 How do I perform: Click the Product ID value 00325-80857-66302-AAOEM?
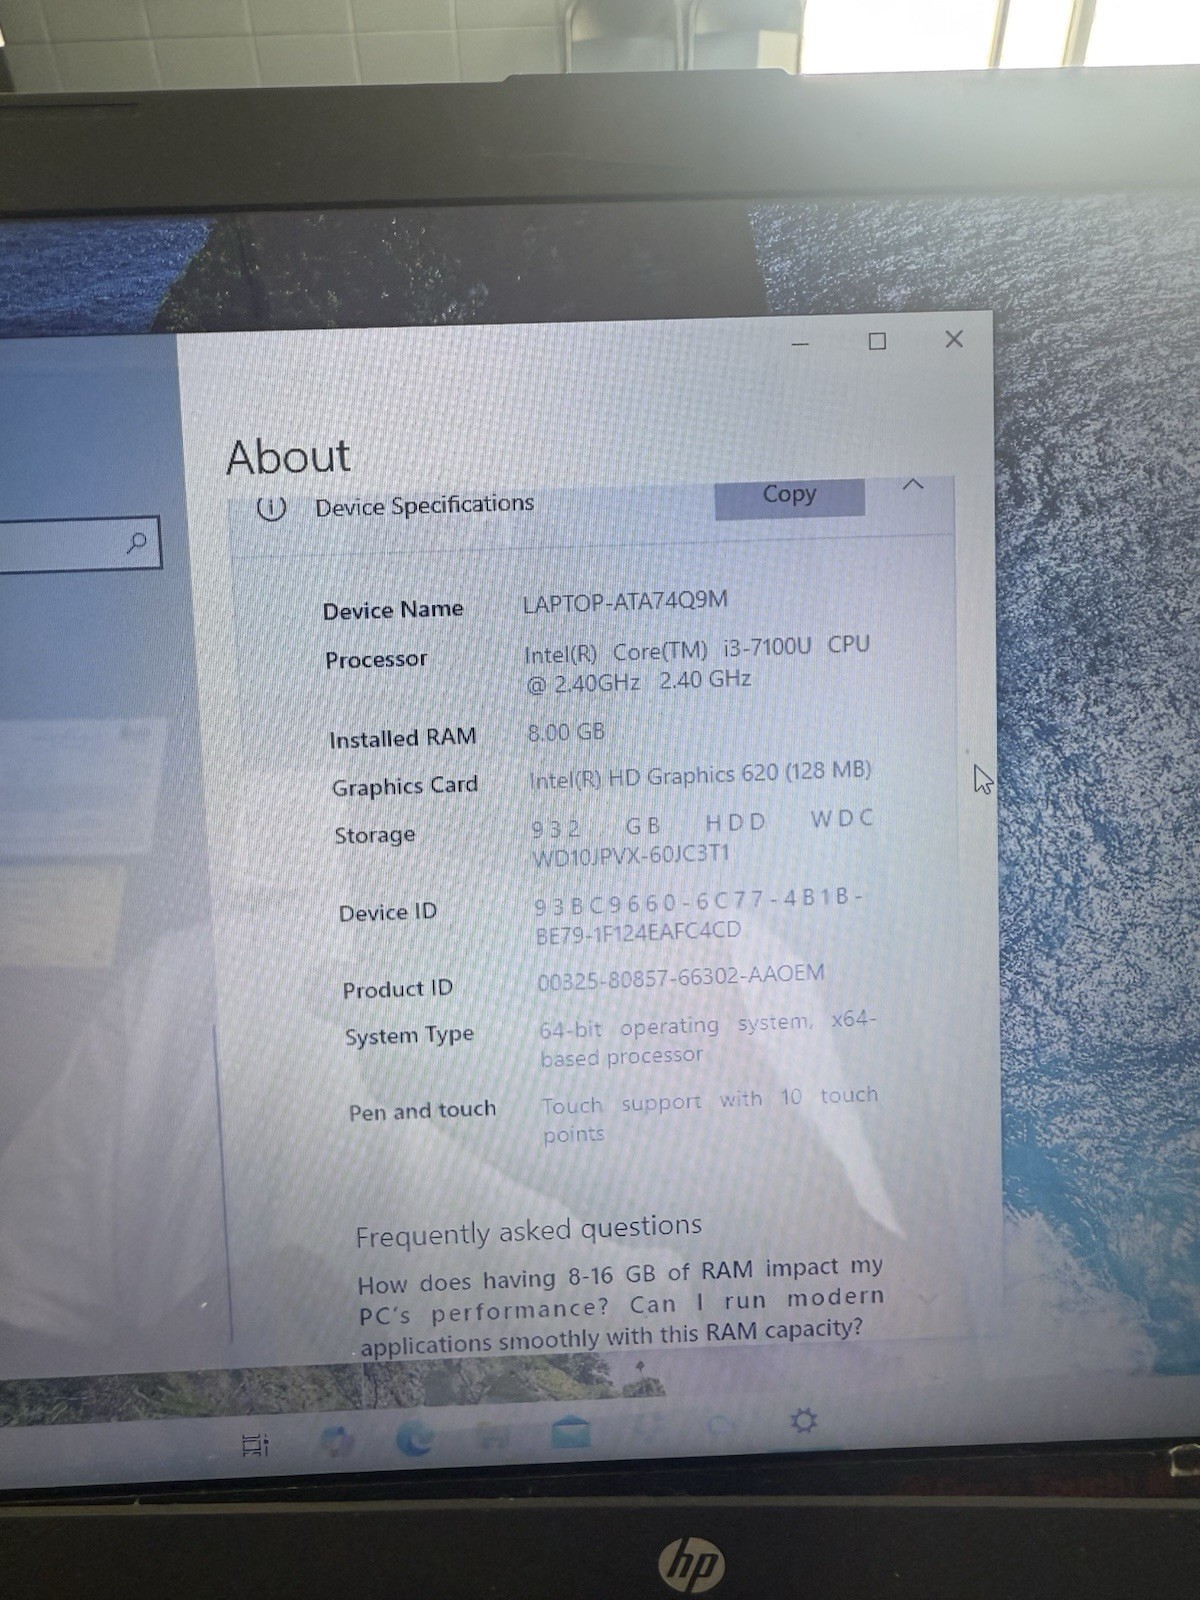pos(681,977)
